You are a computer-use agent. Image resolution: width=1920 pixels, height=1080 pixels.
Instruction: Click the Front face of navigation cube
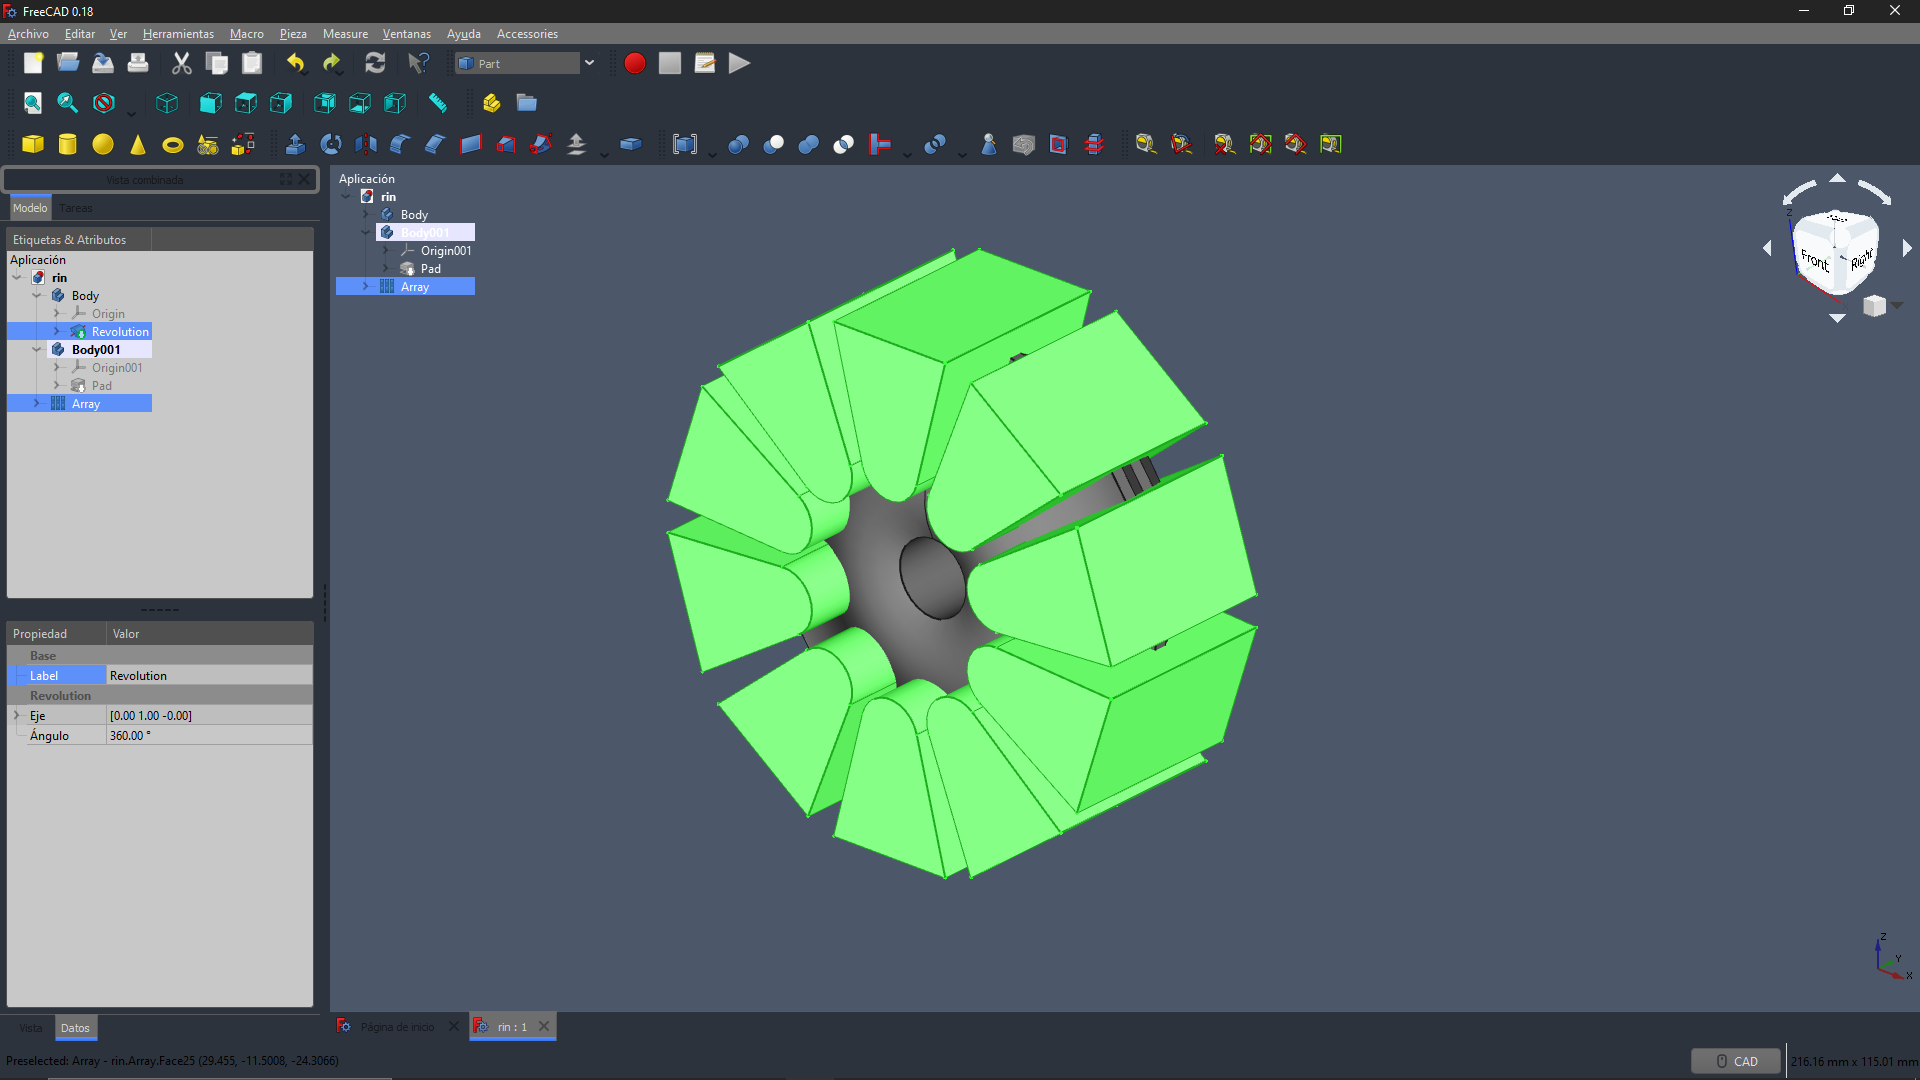click(x=1814, y=261)
